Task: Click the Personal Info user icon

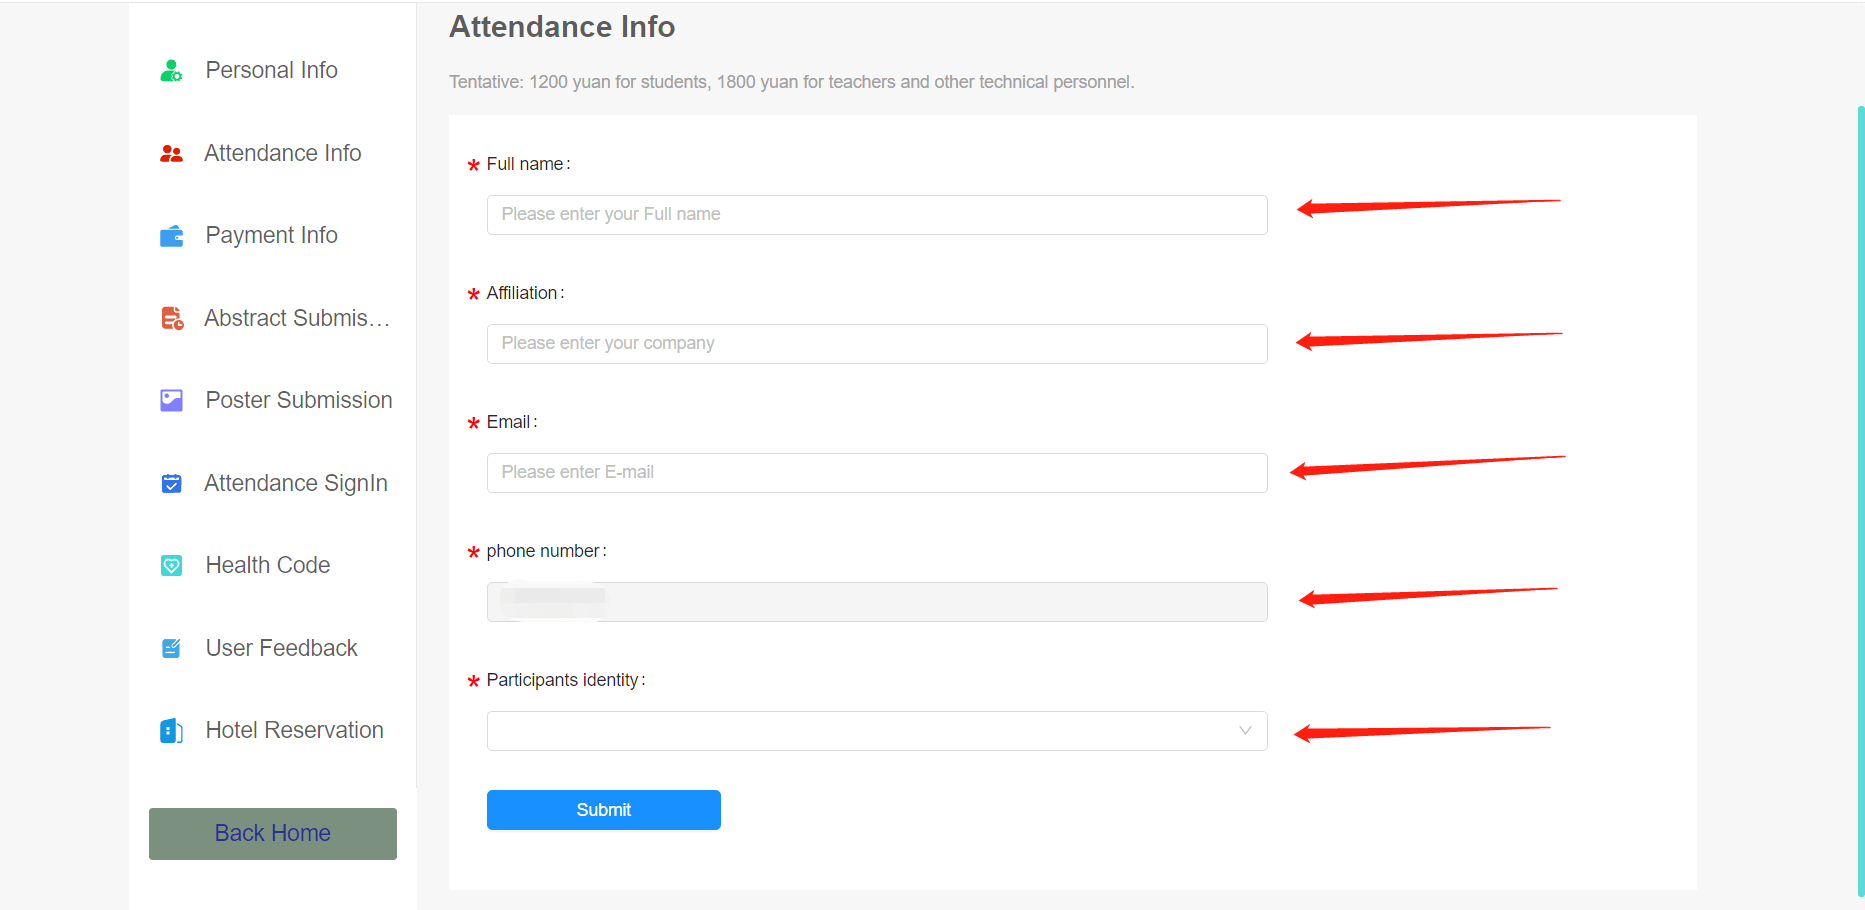Action: coord(171,71)
